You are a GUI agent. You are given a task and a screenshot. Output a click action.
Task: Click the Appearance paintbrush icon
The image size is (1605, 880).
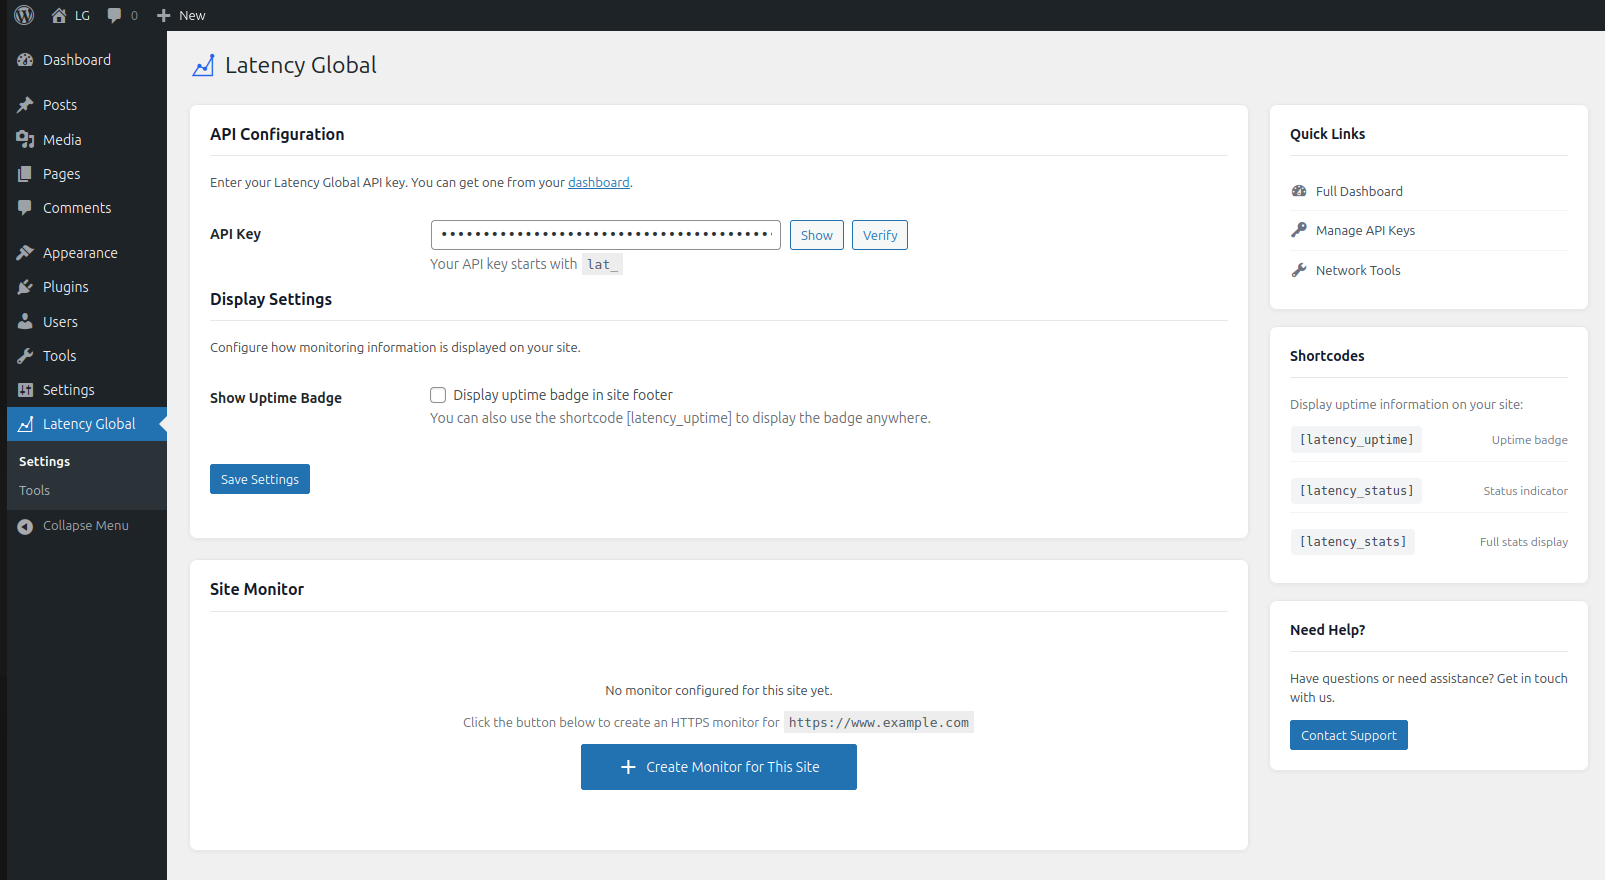[x=25, y=253]
